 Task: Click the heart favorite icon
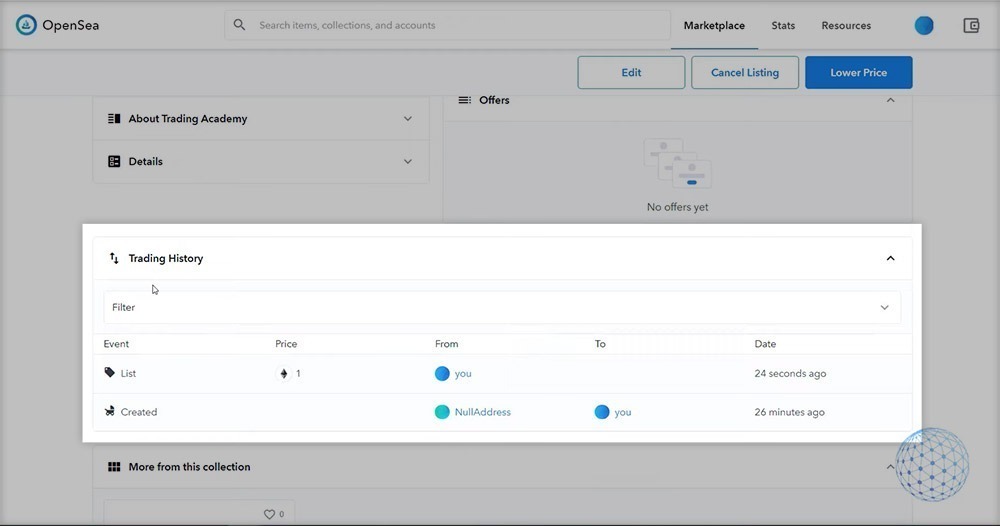pos(269,514)
